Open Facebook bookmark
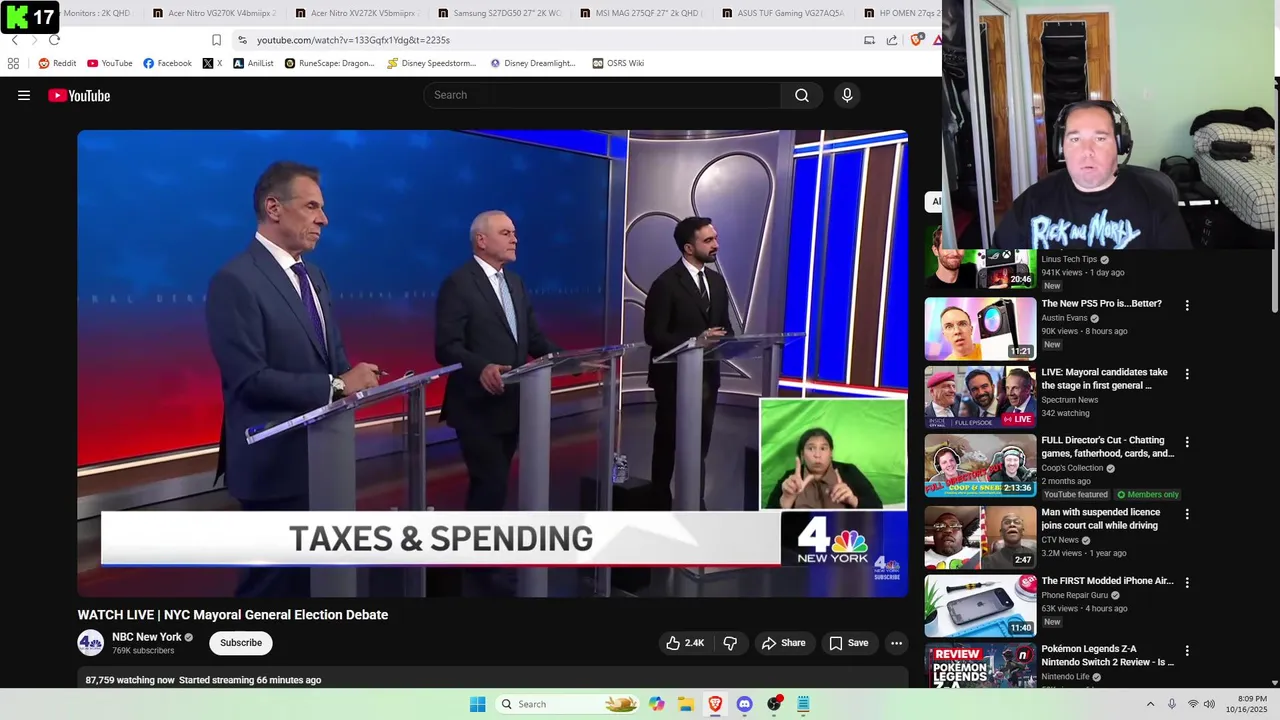Viewport: 1280px width, 720px height. (167, 63)
